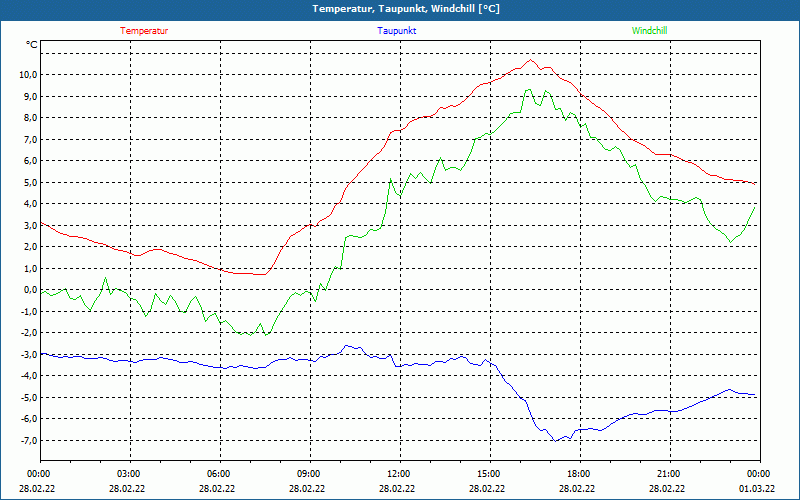Click the 15:00 time label
This screenshot has width=800, height=500.
click(490, 474)
